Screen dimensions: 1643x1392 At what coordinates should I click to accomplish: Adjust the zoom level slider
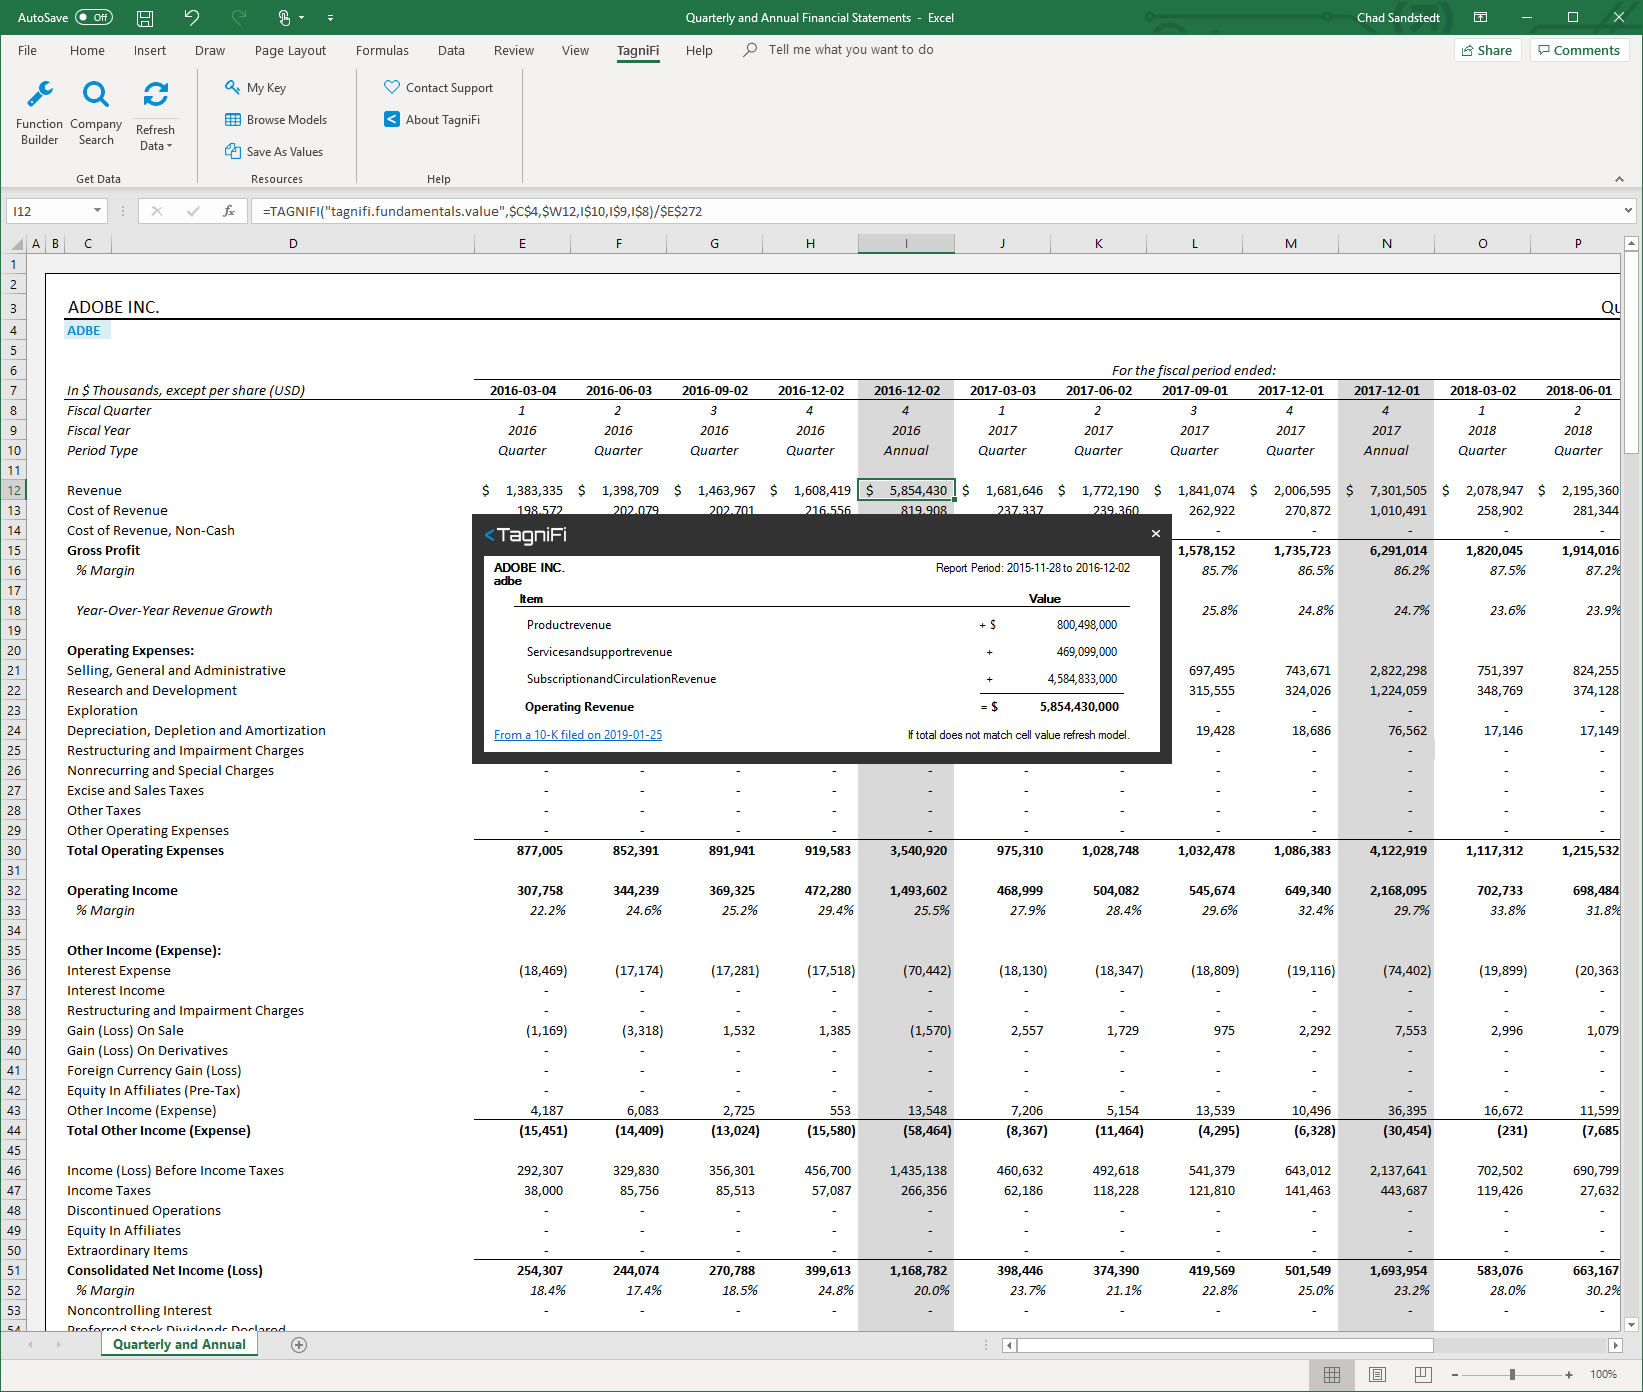coord(1512,1375)
